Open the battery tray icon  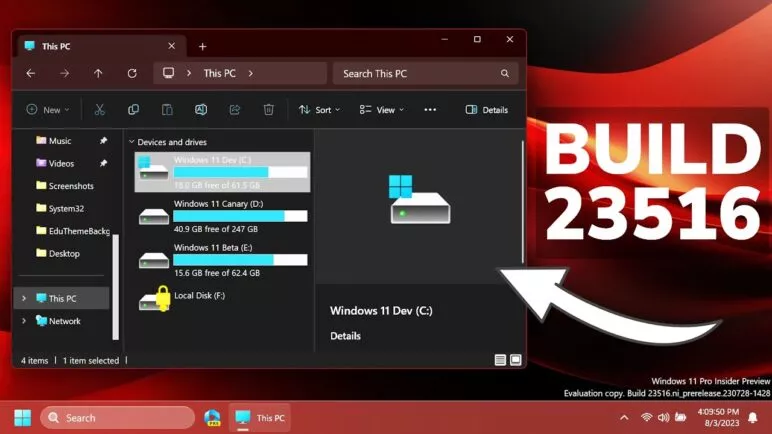coord(680,418)
